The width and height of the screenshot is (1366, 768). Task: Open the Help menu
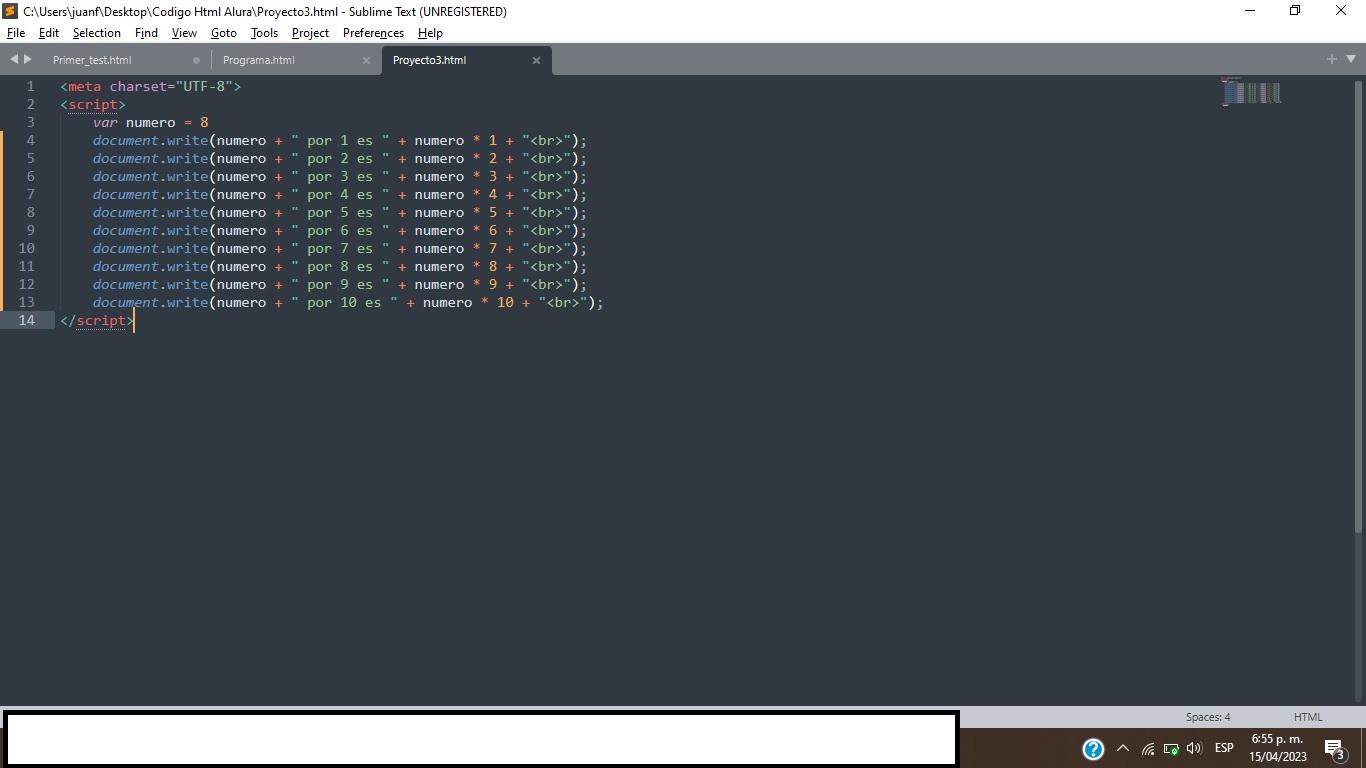coord(430,33)
